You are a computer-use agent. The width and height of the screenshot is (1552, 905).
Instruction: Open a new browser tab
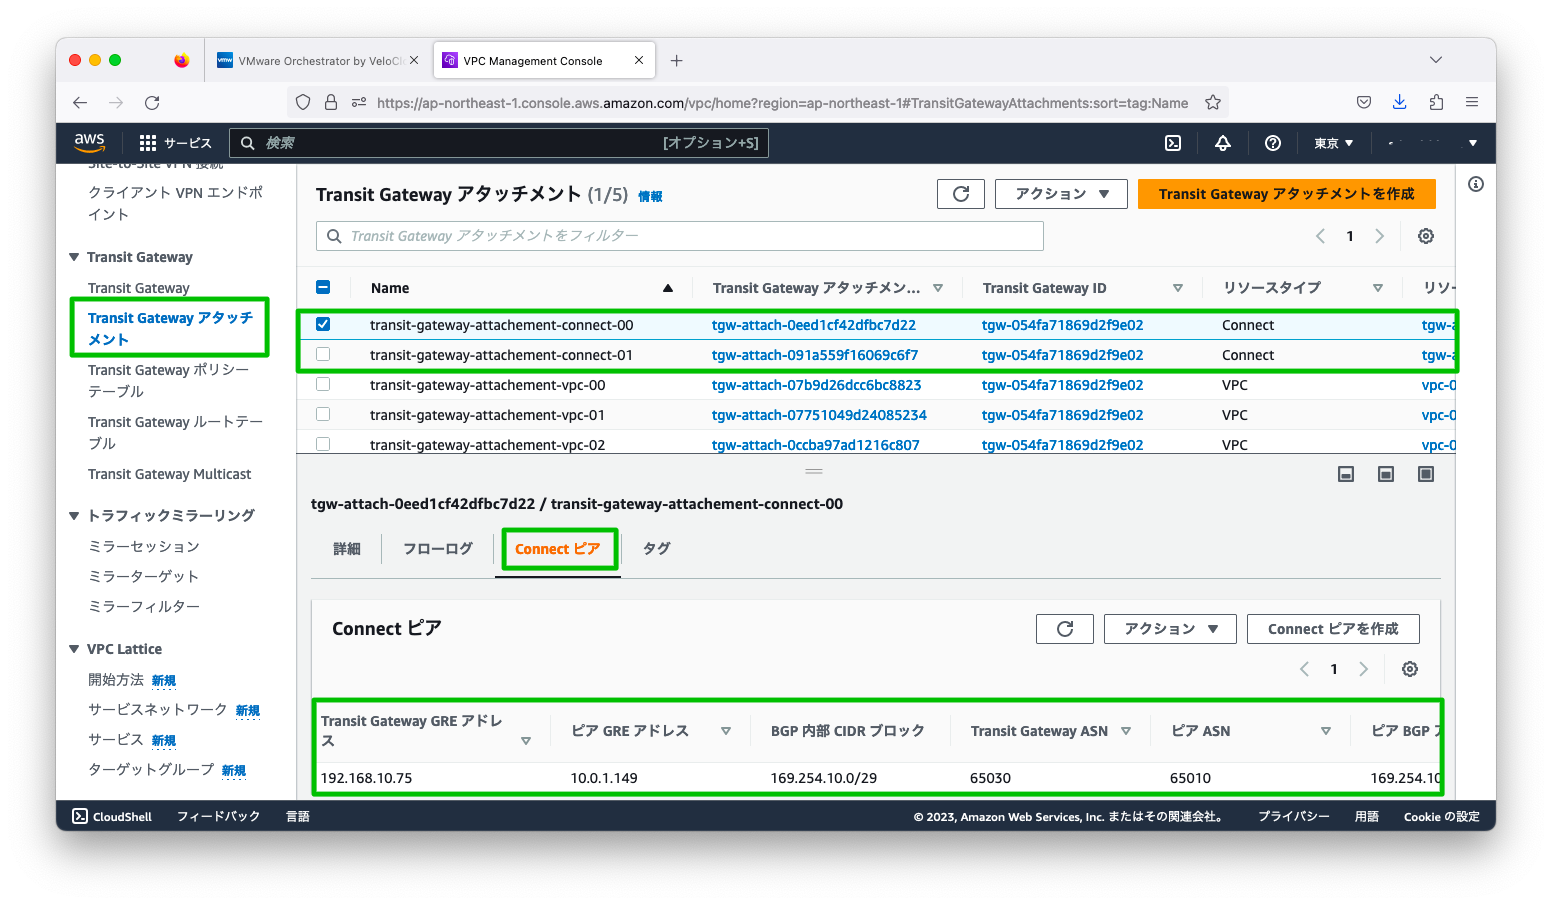(x=677, y=61)
